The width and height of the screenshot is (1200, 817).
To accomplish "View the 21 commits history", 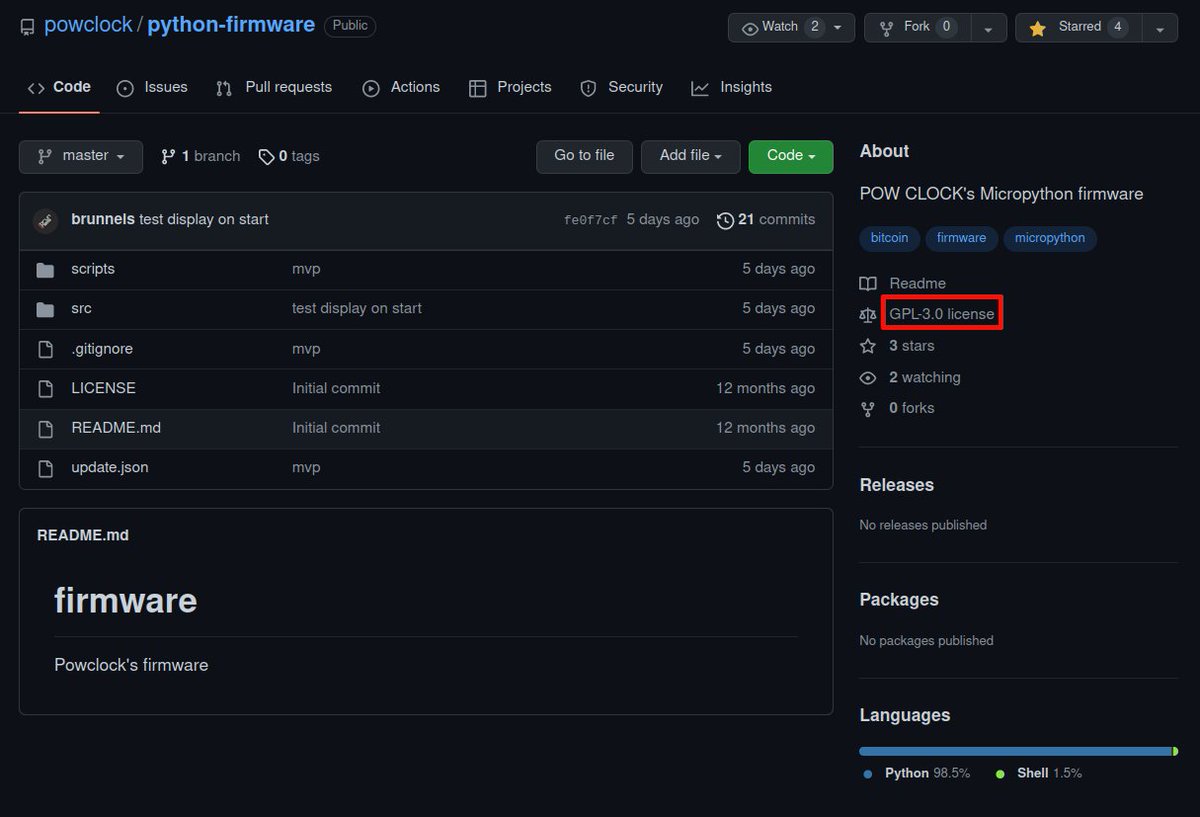I will [x=766, y=220].
